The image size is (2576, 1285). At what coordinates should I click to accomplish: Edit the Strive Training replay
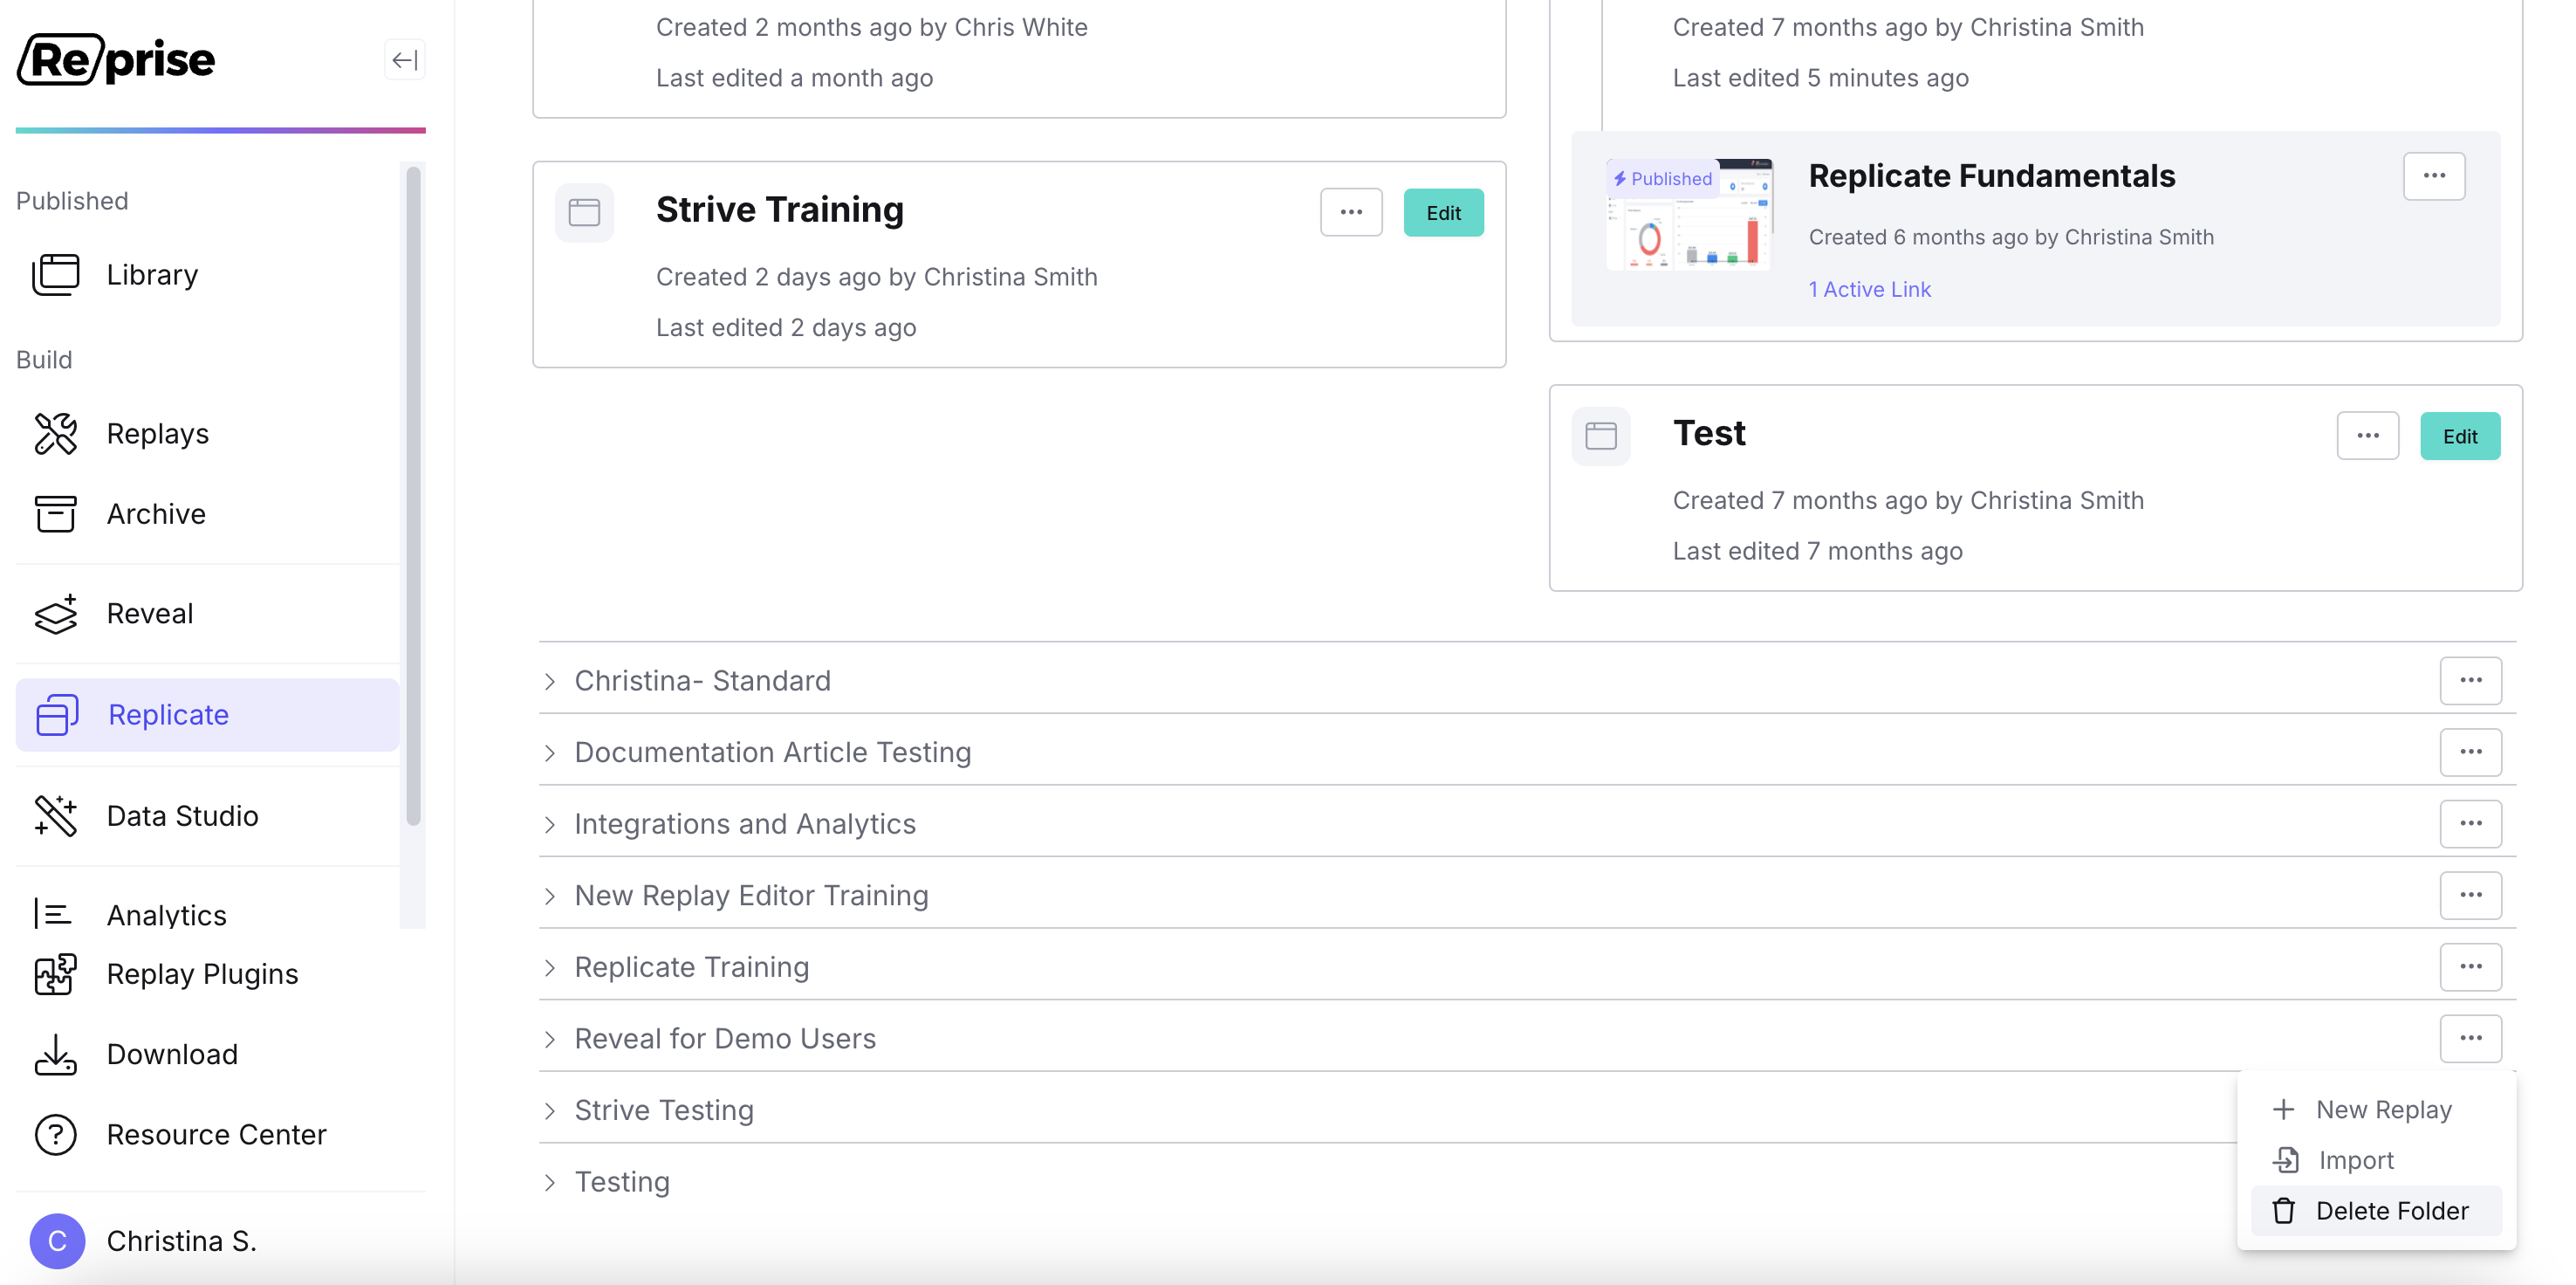coord(1443,212)
